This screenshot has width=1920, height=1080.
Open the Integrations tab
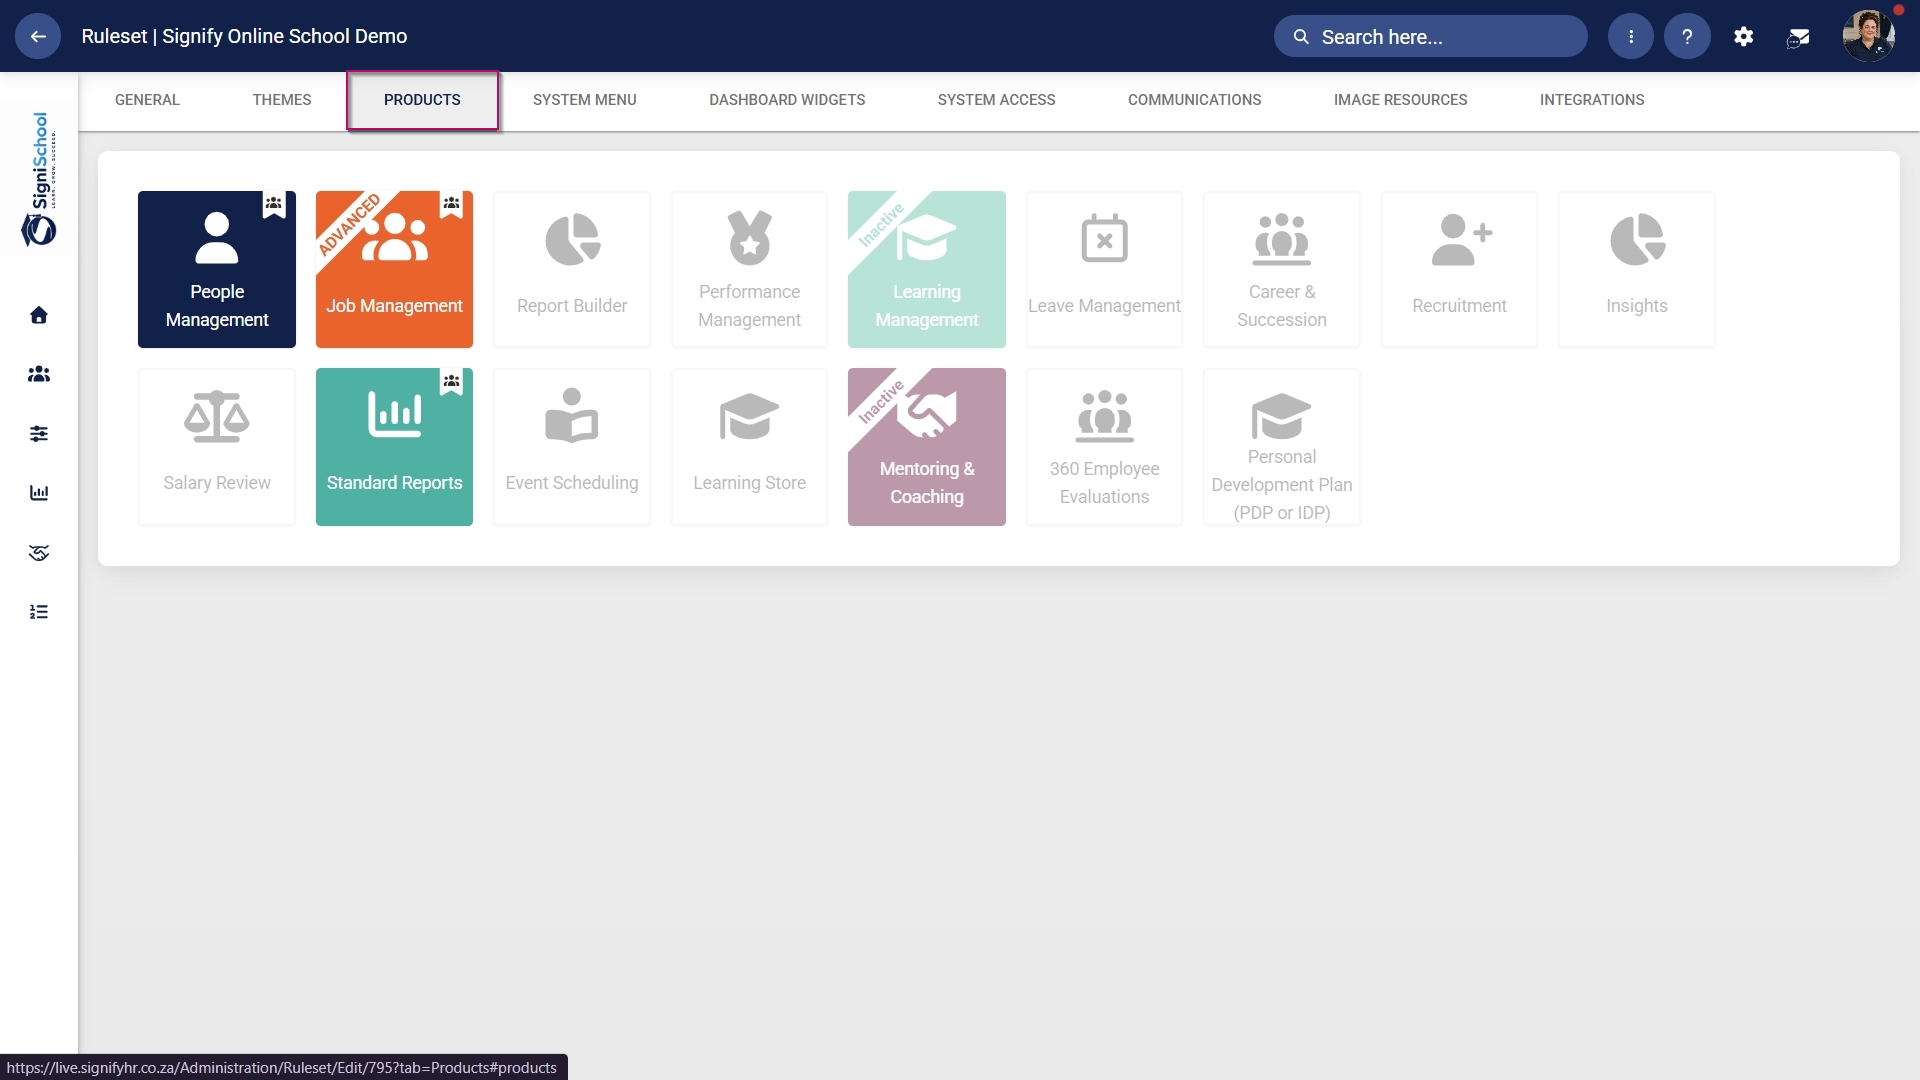(1592, 100)
